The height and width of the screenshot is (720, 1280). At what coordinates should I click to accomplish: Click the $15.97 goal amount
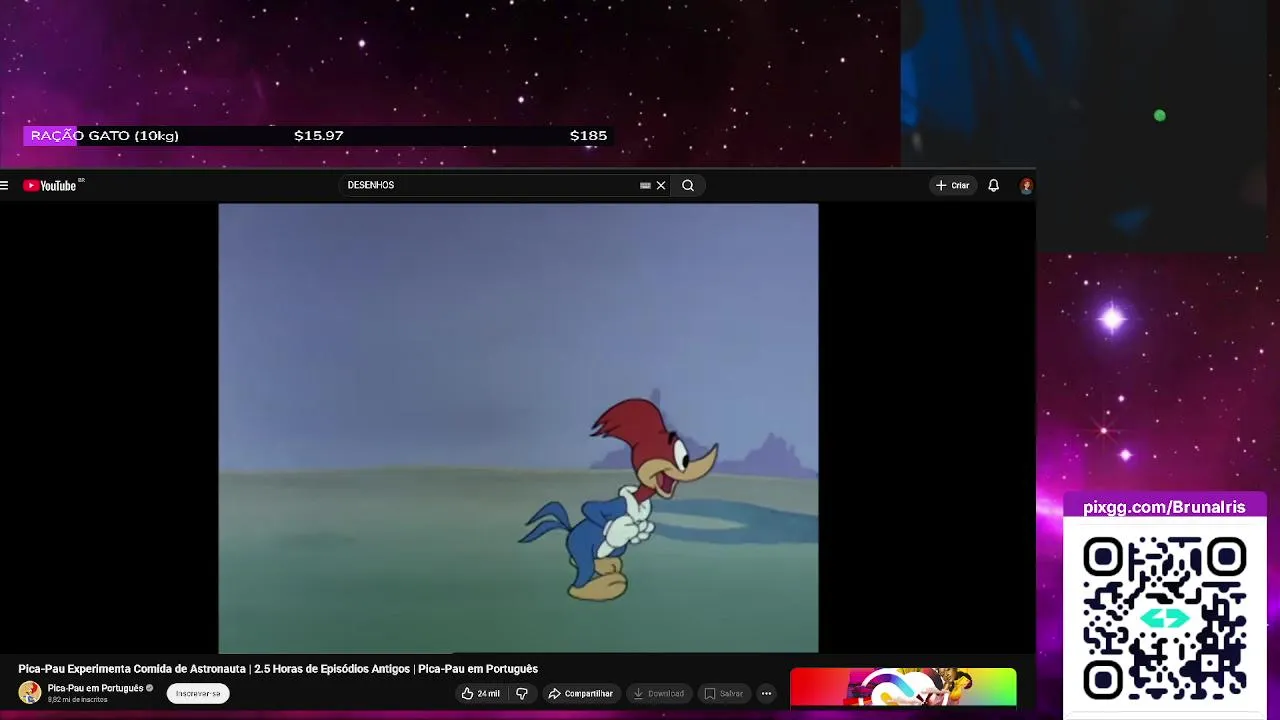pos(319,136)
